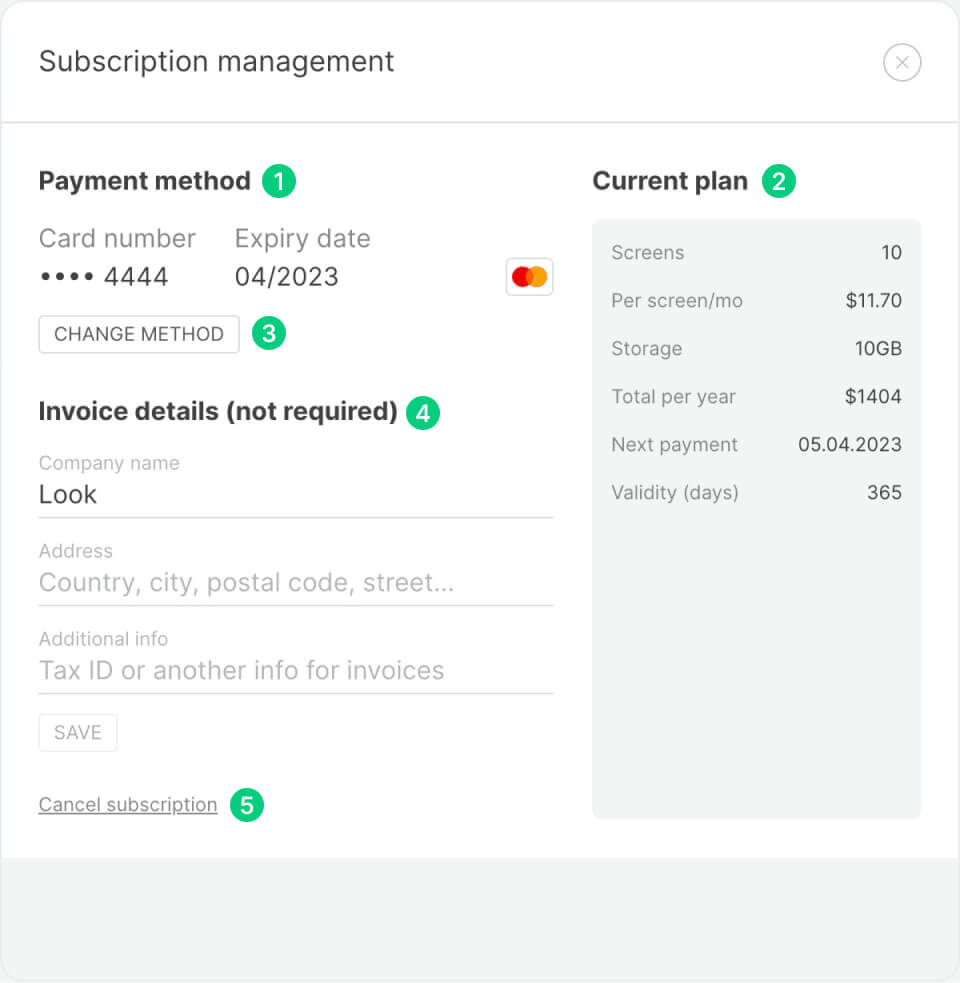This screenshot has height=983, width=960.
Task: Click the Company name input showing Look
Action: [295, 494]
